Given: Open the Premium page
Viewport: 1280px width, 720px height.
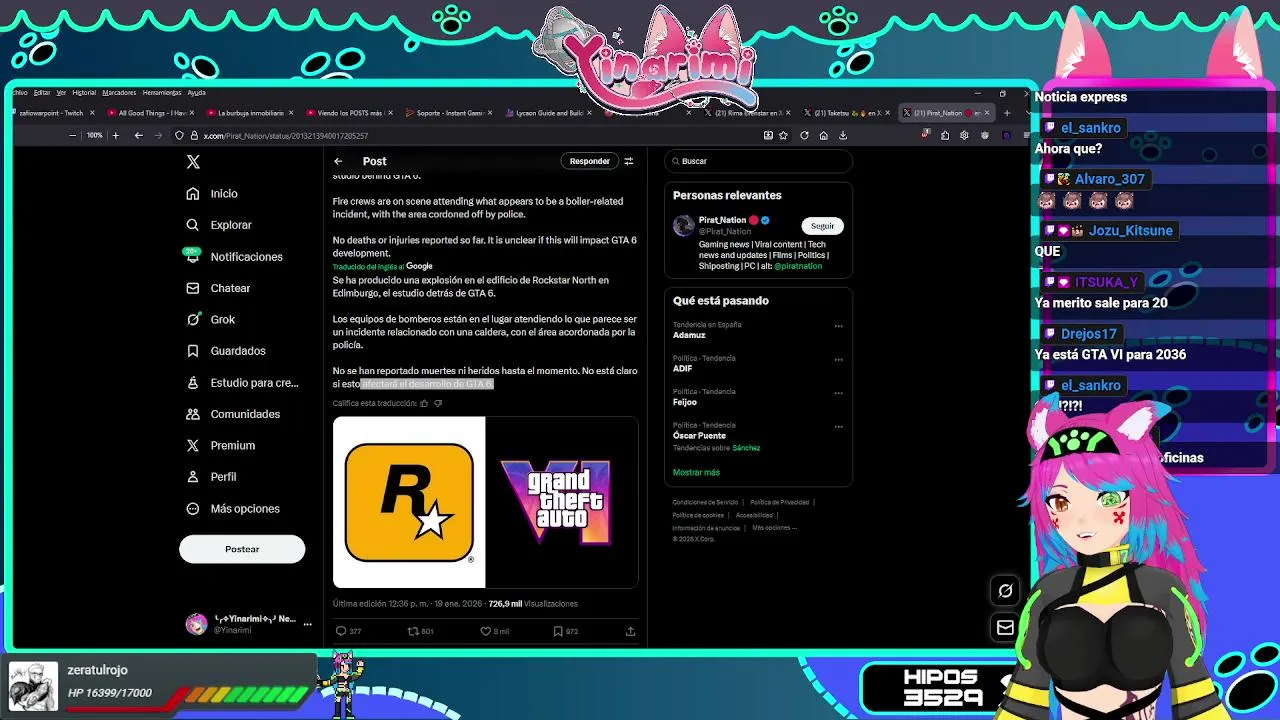Looking at the screenshot, I should 221,445.
